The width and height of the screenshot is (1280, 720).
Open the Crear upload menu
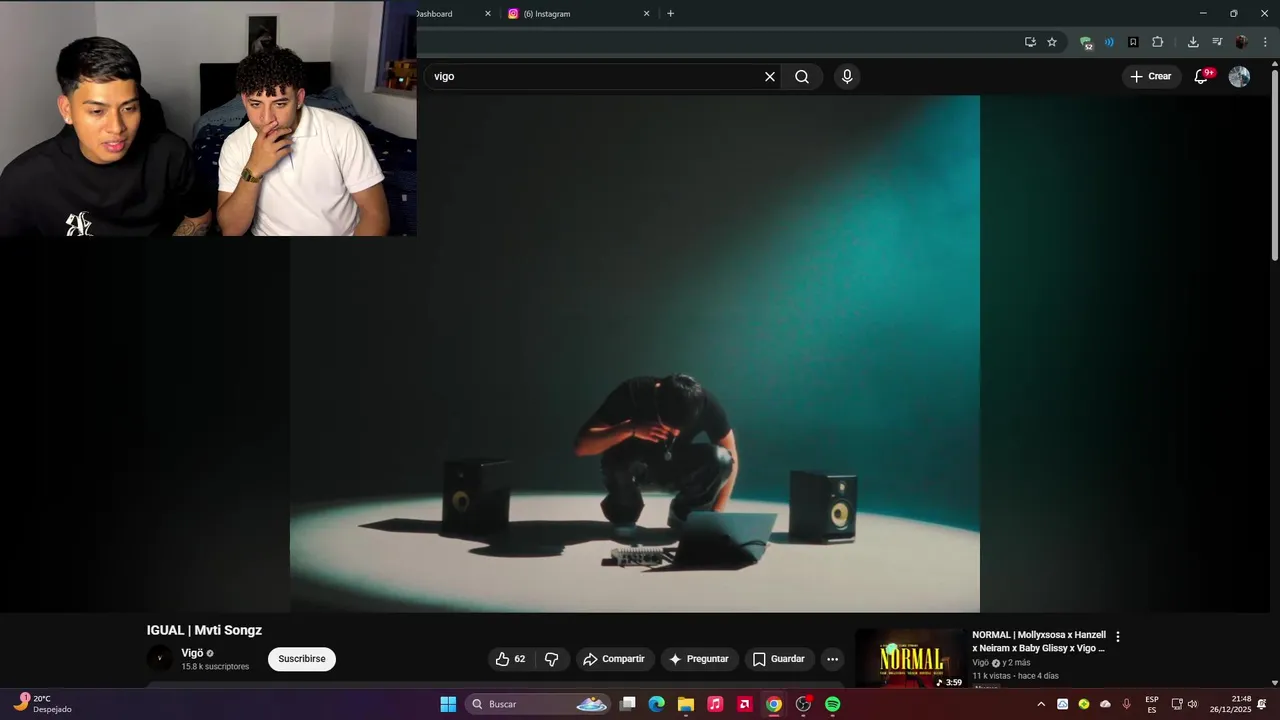coord(1150,77)
